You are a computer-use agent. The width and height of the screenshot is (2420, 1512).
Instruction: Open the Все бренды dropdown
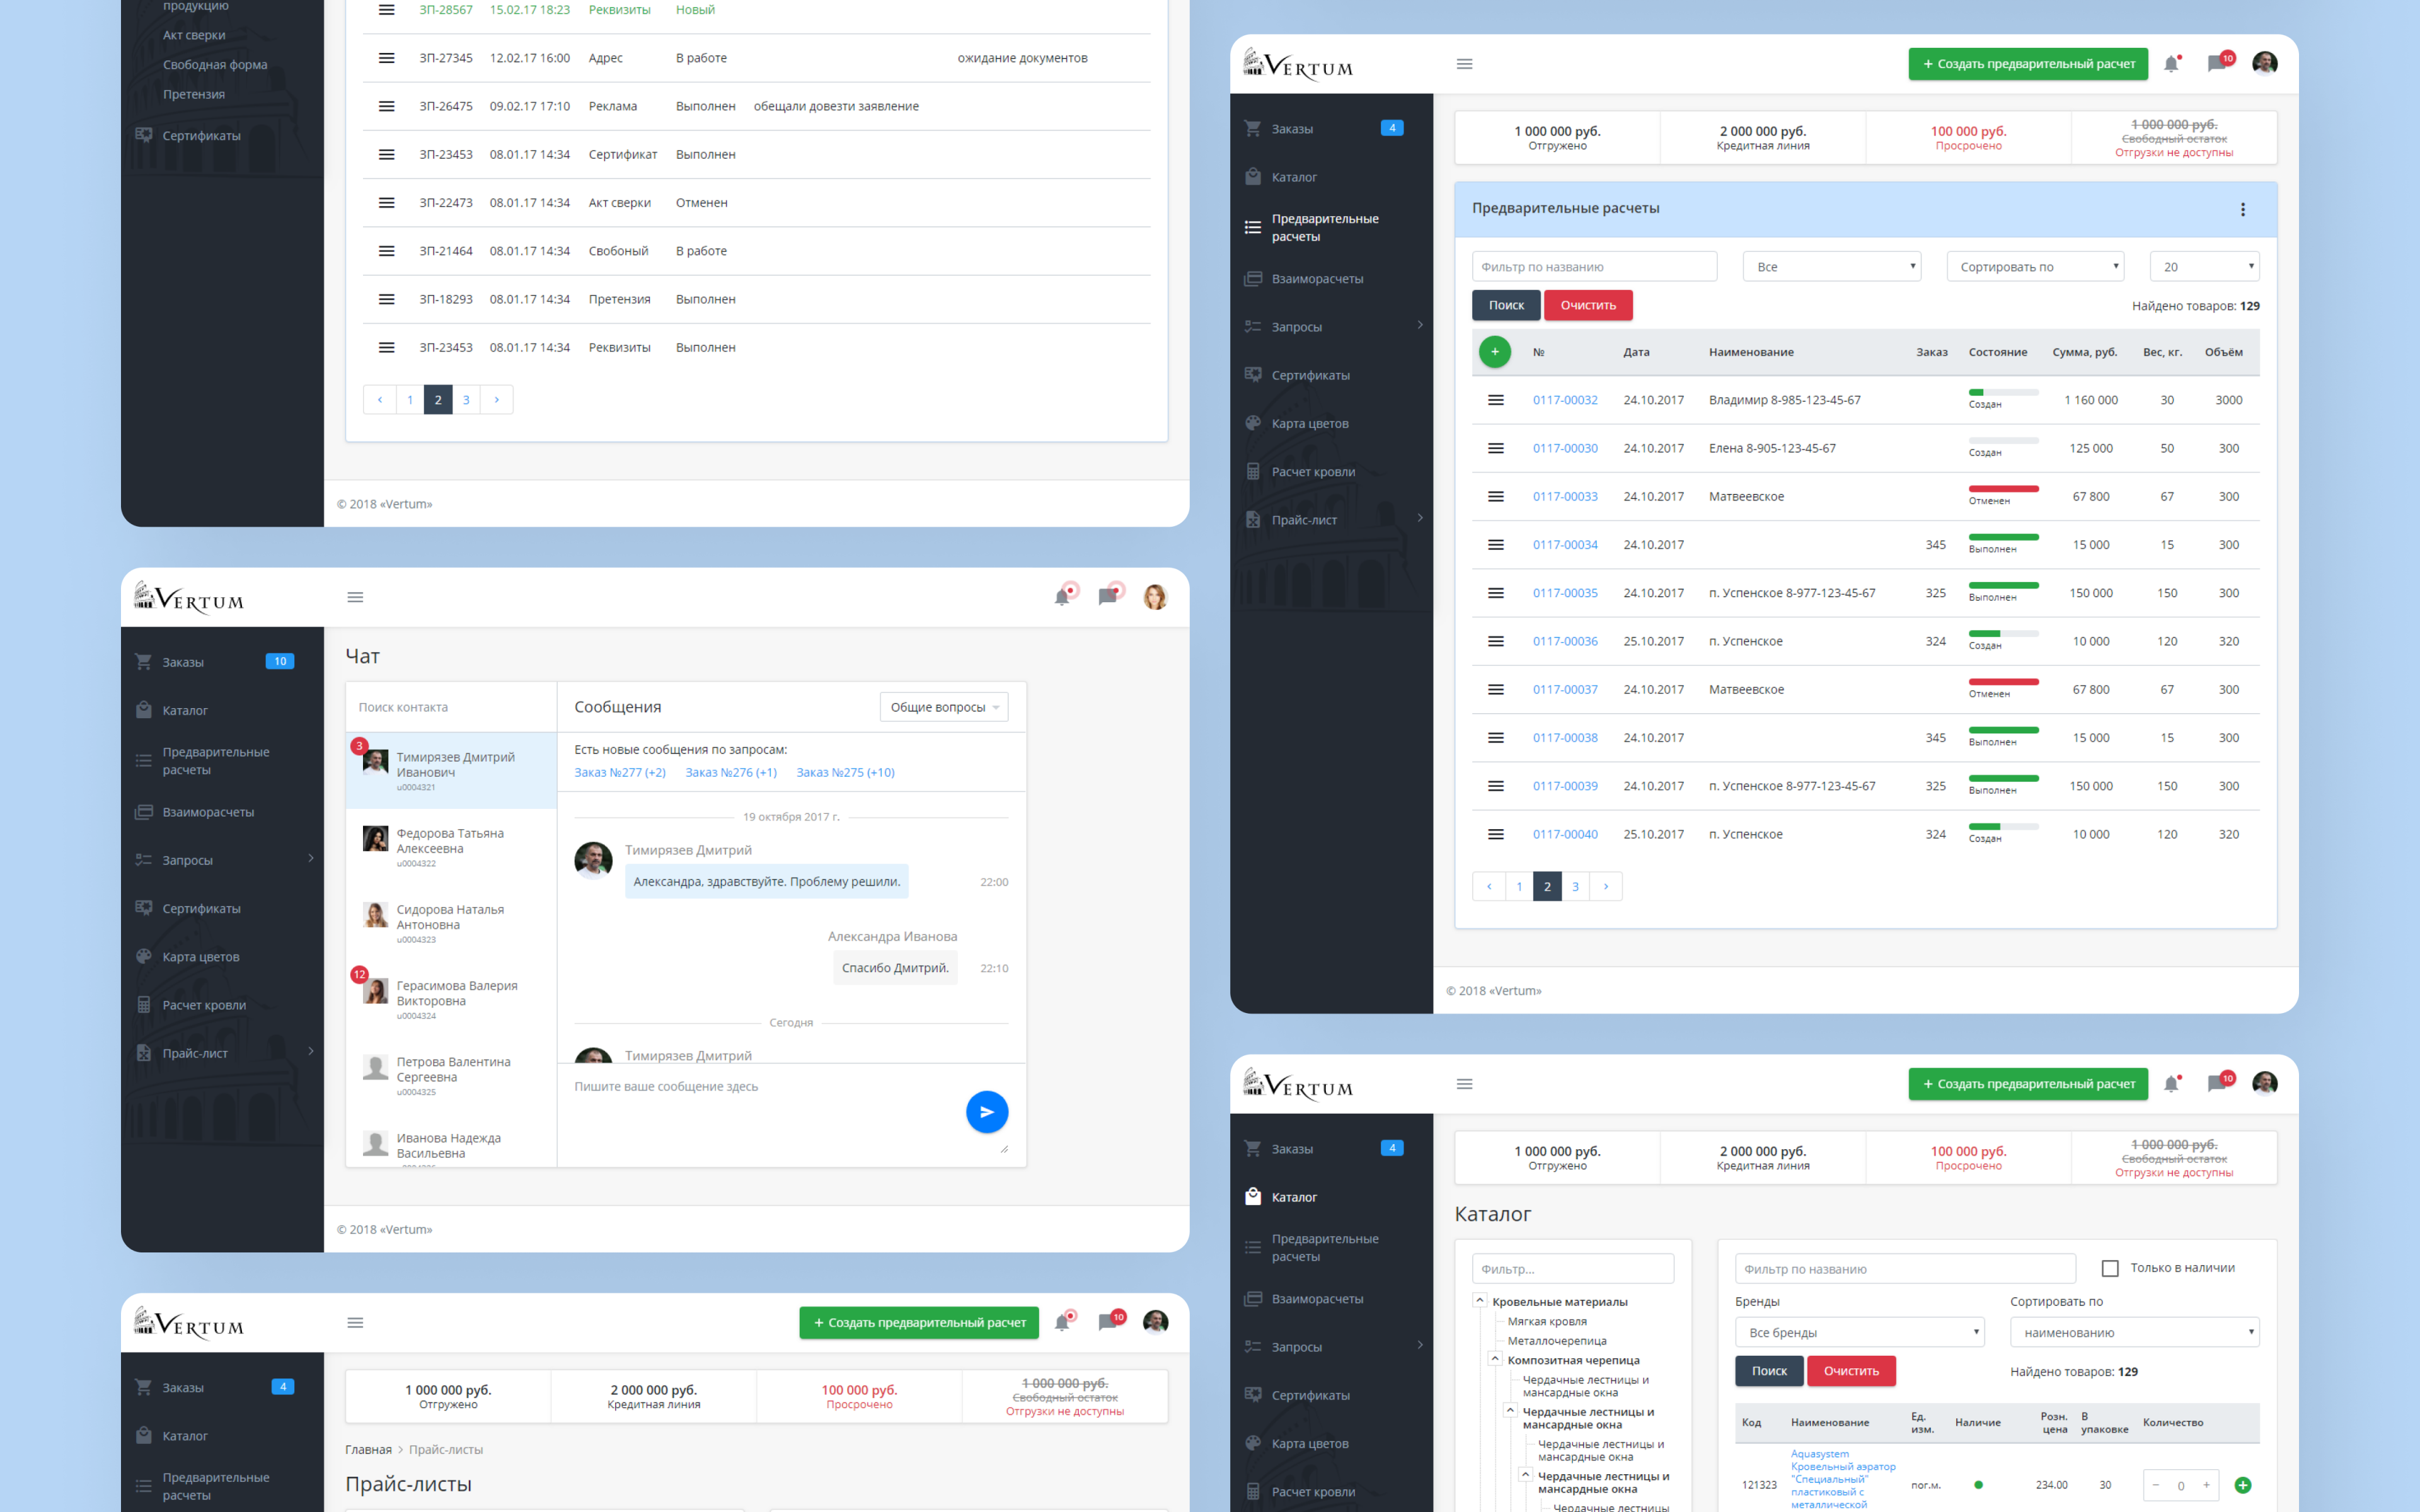(x=1859, y=1332)
